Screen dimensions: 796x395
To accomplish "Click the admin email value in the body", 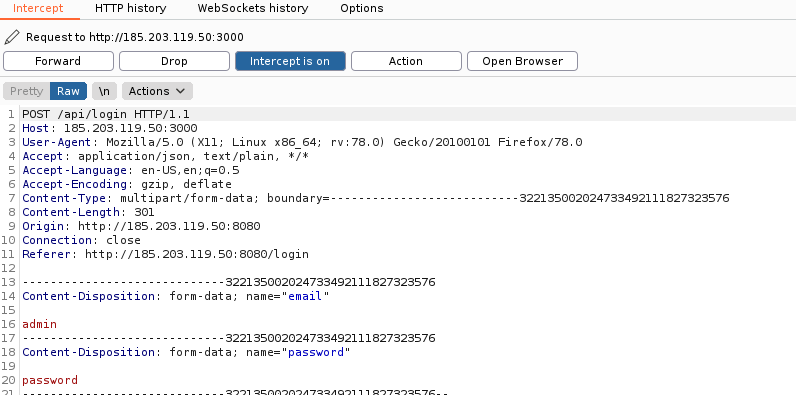I will point(40,324).
